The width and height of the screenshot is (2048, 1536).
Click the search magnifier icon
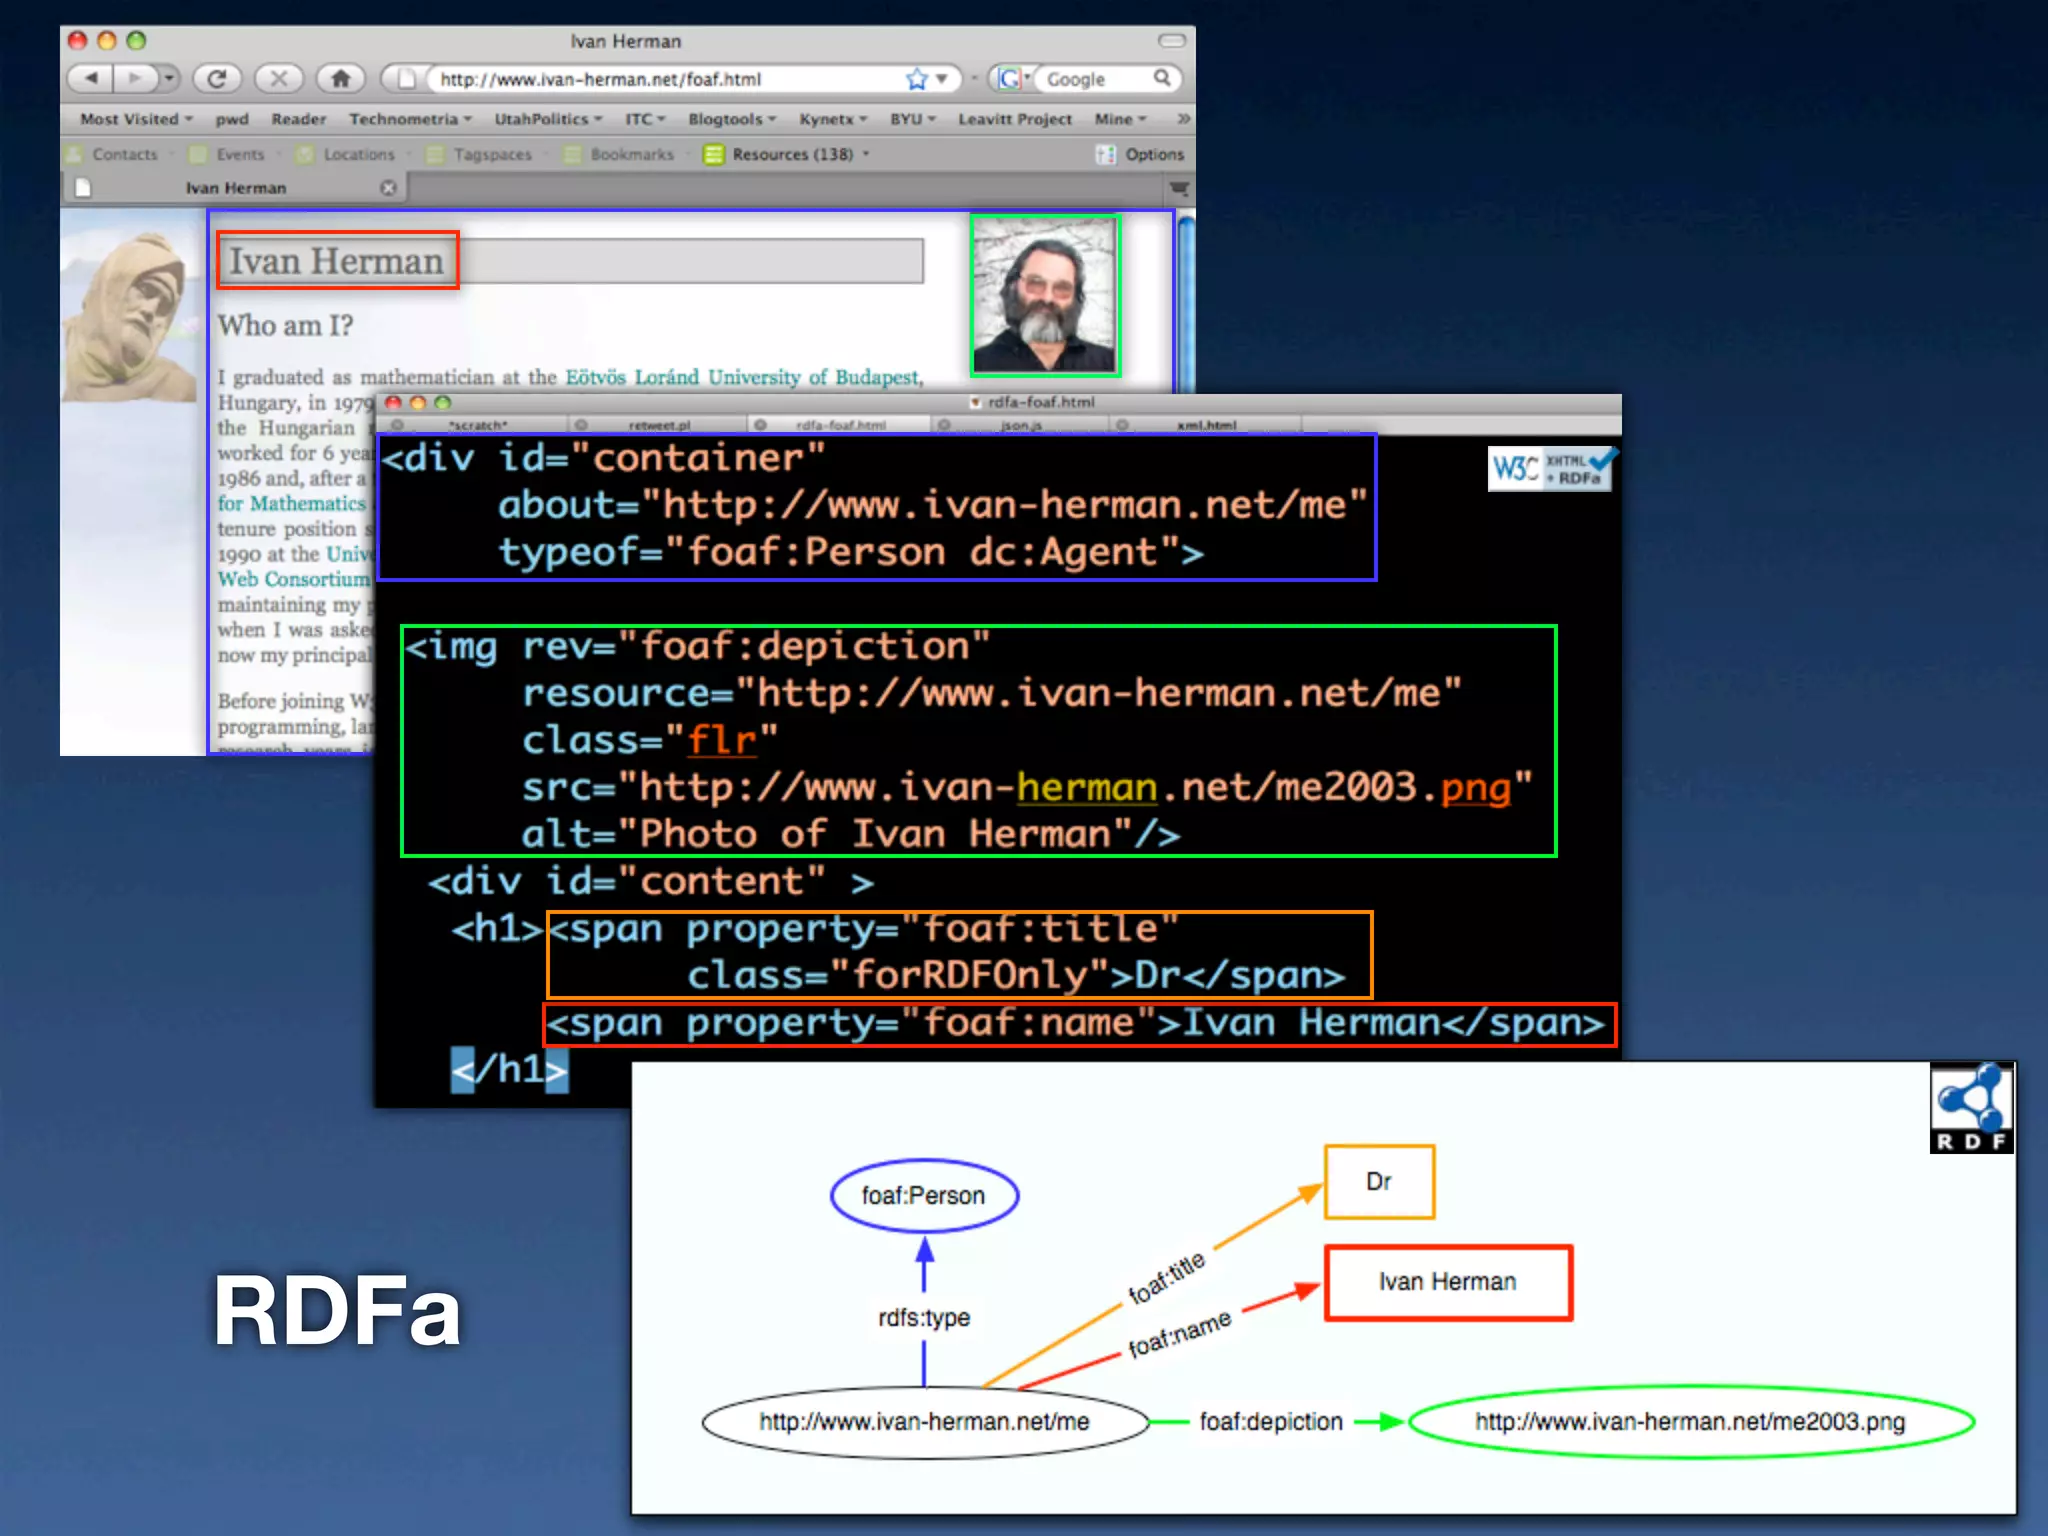(1162, 78)
